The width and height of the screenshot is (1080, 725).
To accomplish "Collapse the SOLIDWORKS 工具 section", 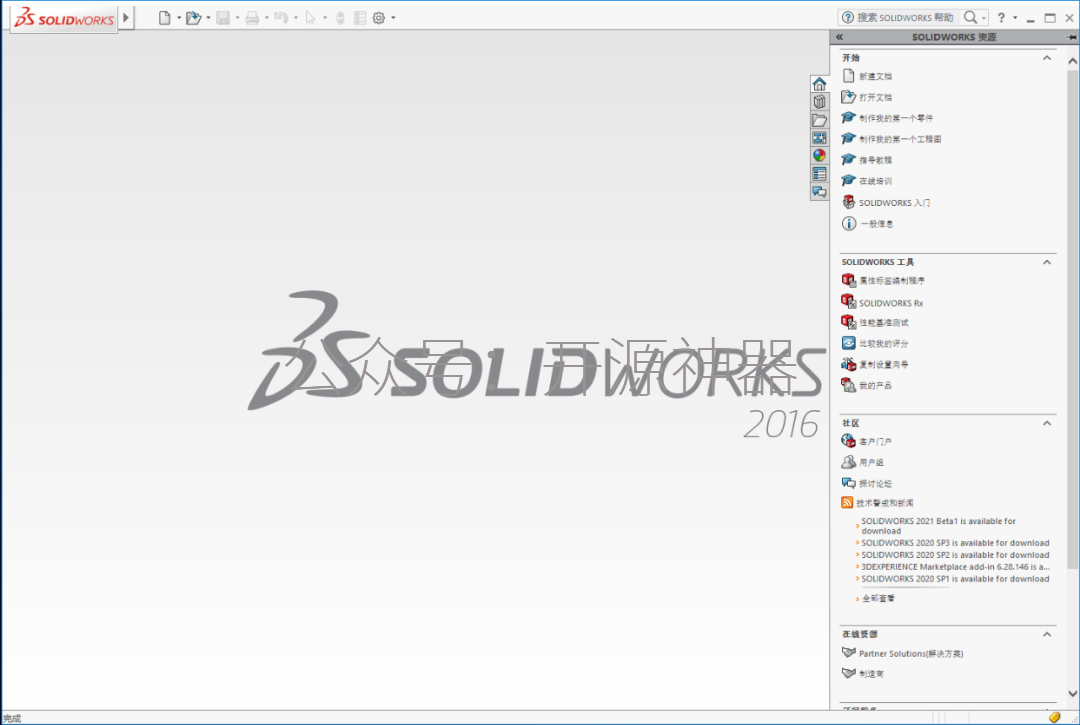I will [1047, 262].
